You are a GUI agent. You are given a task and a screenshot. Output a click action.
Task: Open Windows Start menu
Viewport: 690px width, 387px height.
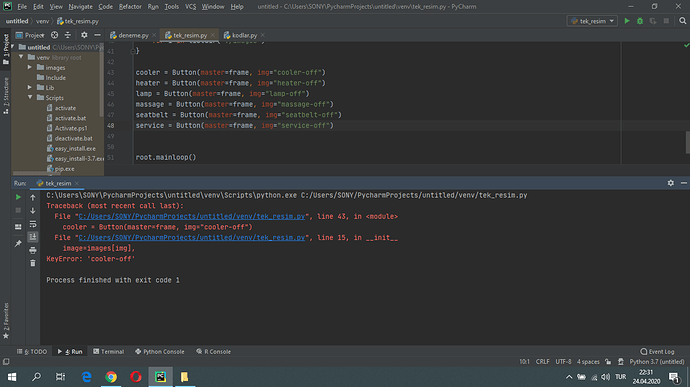(x=12, y=377)
